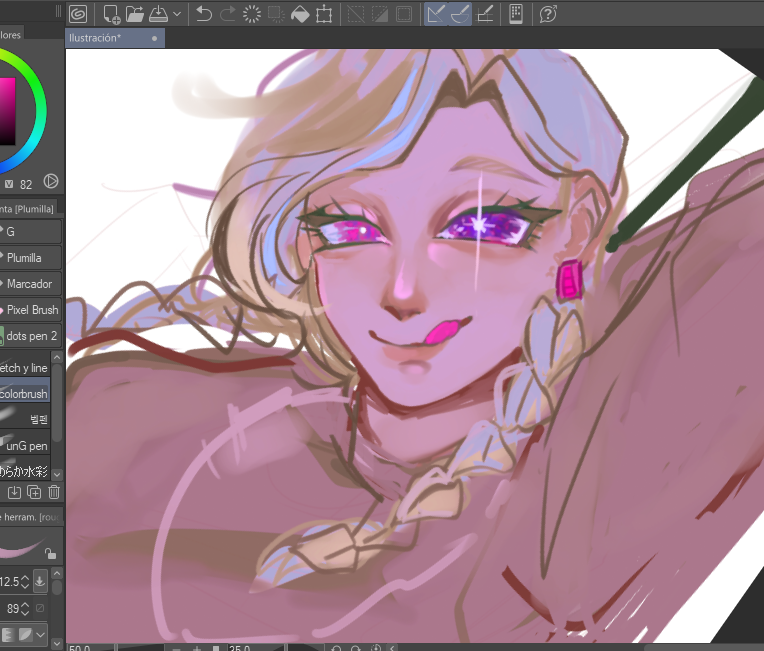The height and width of the screenshot is (651, 764).
Task: Expand the brush shape preset dropdown
Action: pos(40,635)
